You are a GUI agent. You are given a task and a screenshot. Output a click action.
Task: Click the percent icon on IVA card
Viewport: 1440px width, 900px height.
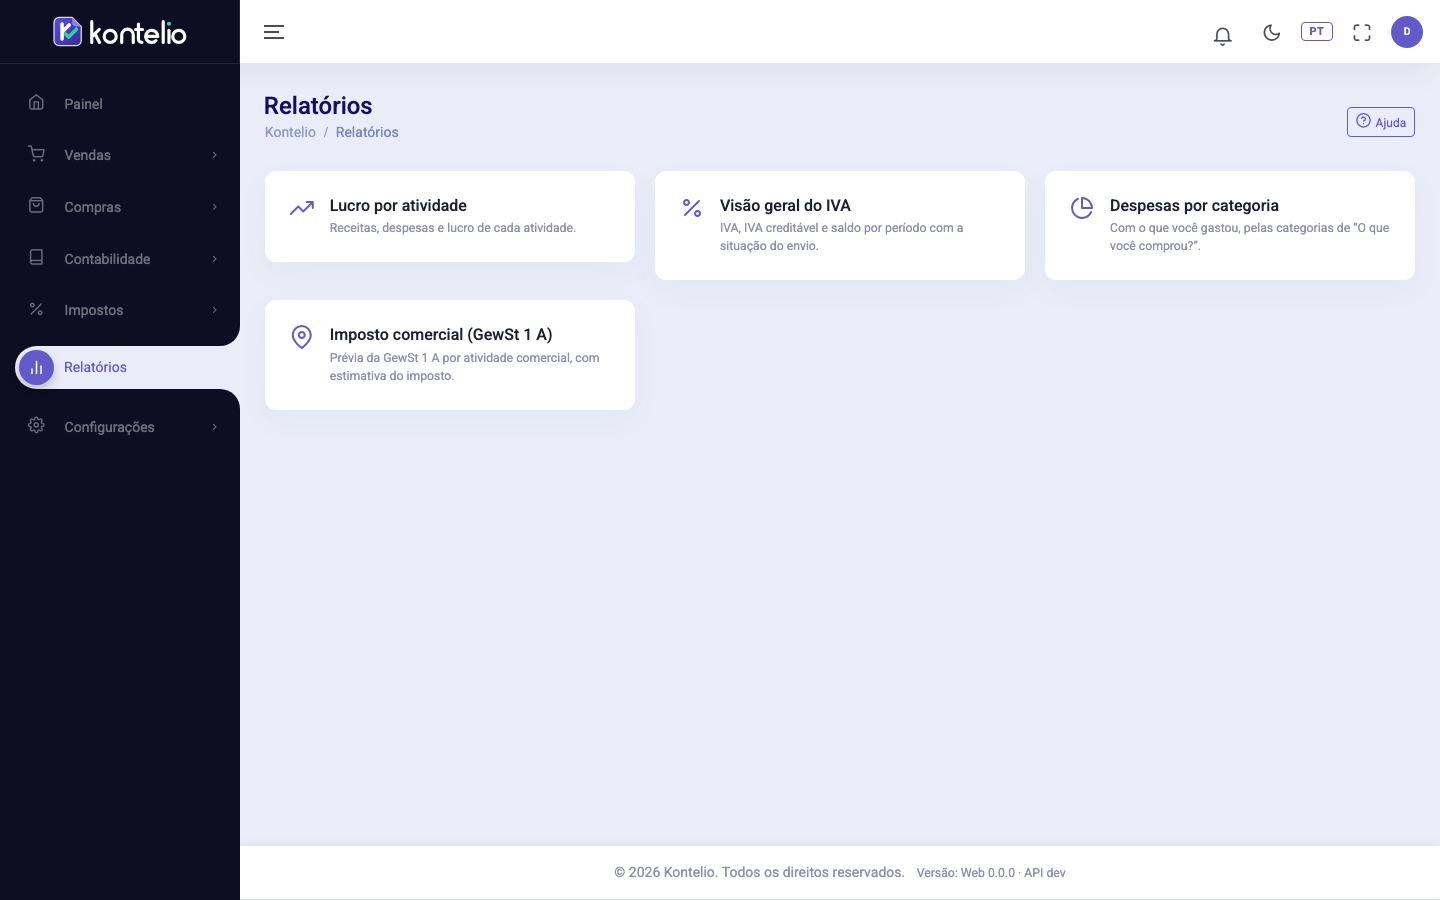coord(692,208)
